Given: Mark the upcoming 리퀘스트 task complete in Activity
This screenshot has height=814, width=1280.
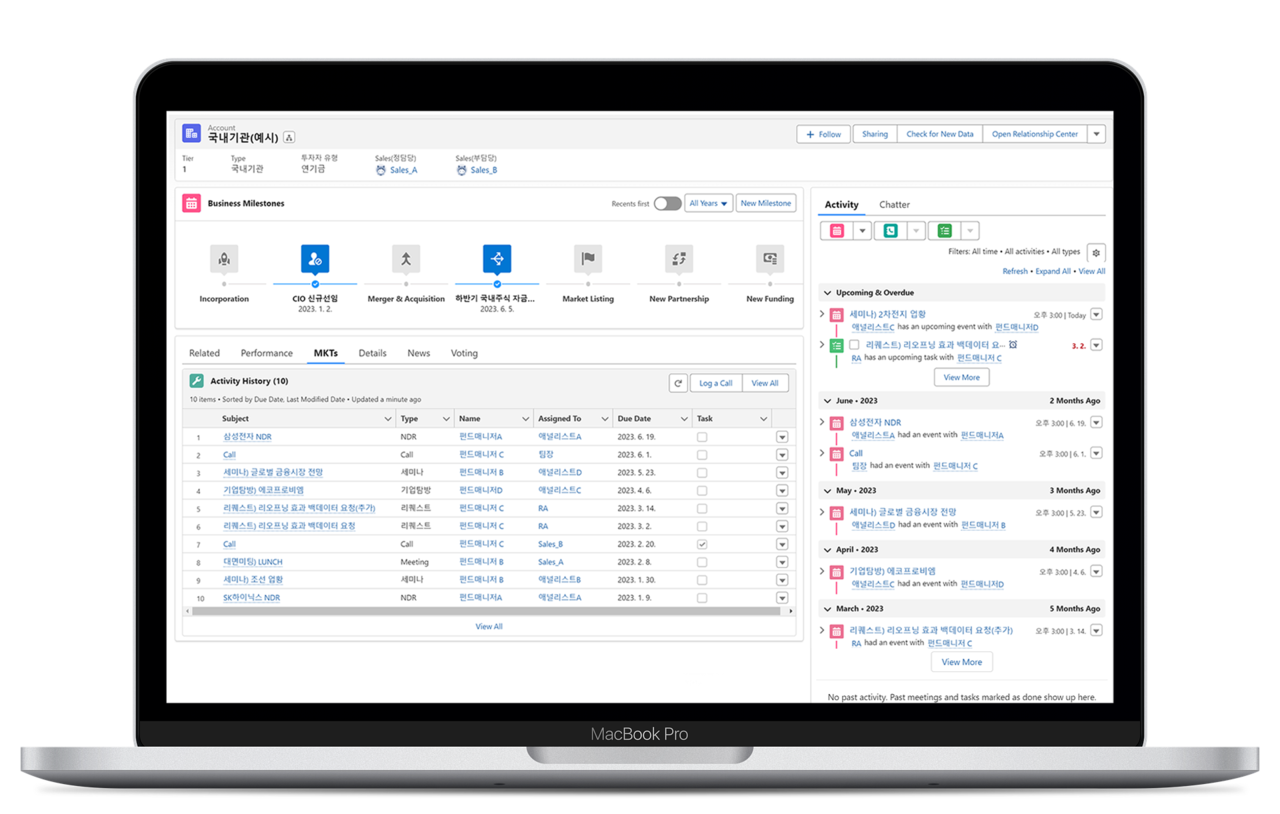Looking at the screenshot, I should pyautogui.click(x=854, y=345).
